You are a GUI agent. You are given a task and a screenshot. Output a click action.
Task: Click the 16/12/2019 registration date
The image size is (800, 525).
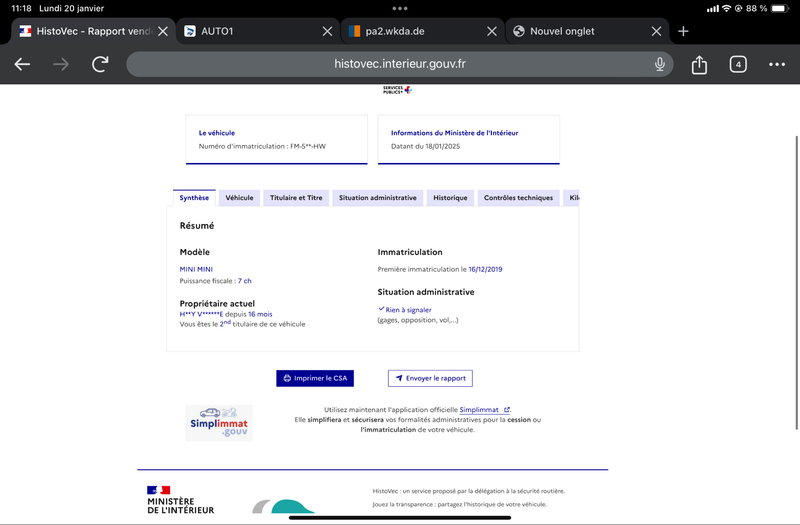tap(485, 269)
